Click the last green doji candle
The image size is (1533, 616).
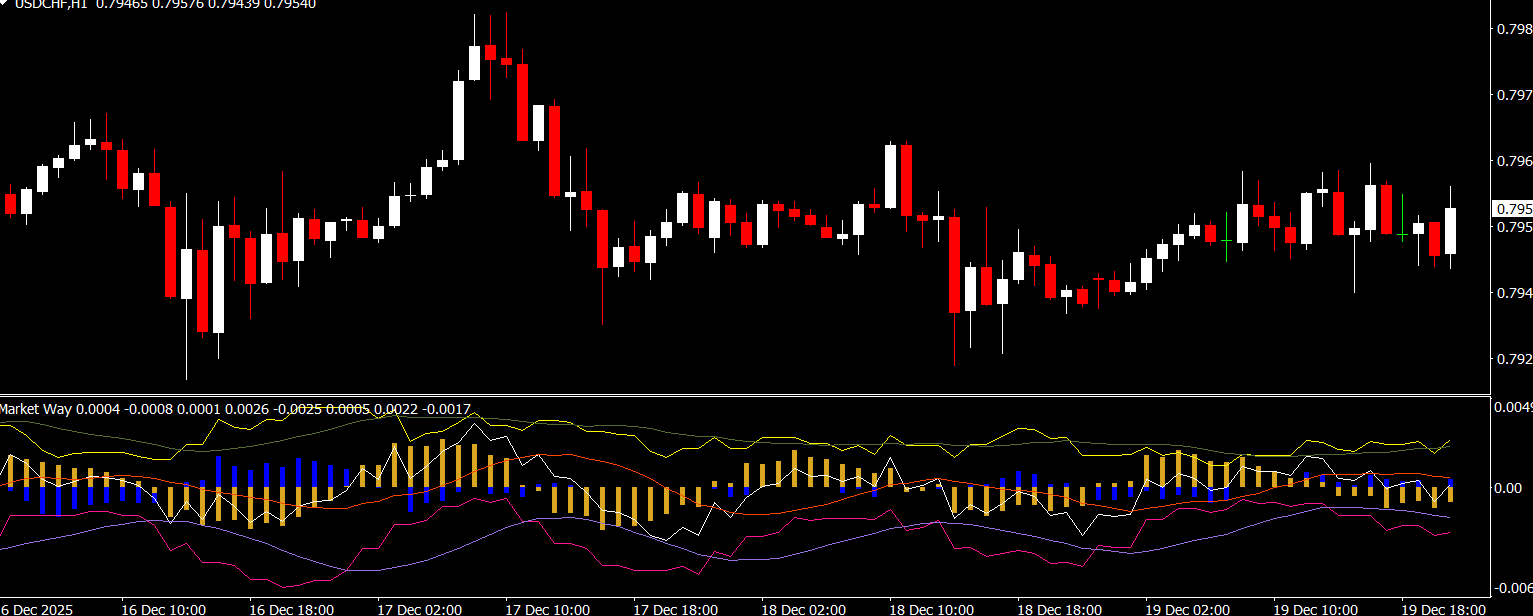pyautogui.click(x=1402, y=234)
